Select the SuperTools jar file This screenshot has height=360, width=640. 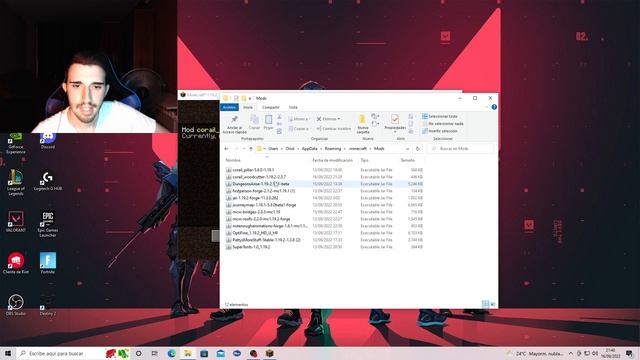(x=324, y=247)
